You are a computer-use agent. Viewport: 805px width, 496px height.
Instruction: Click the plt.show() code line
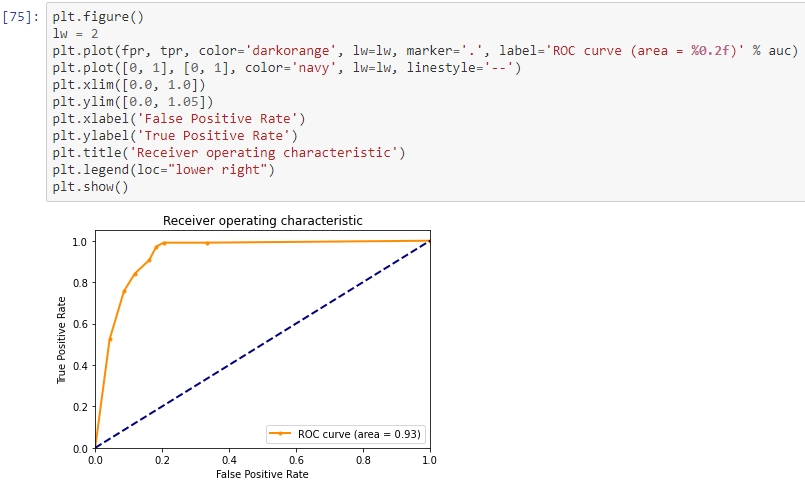(x=90, y=186)
